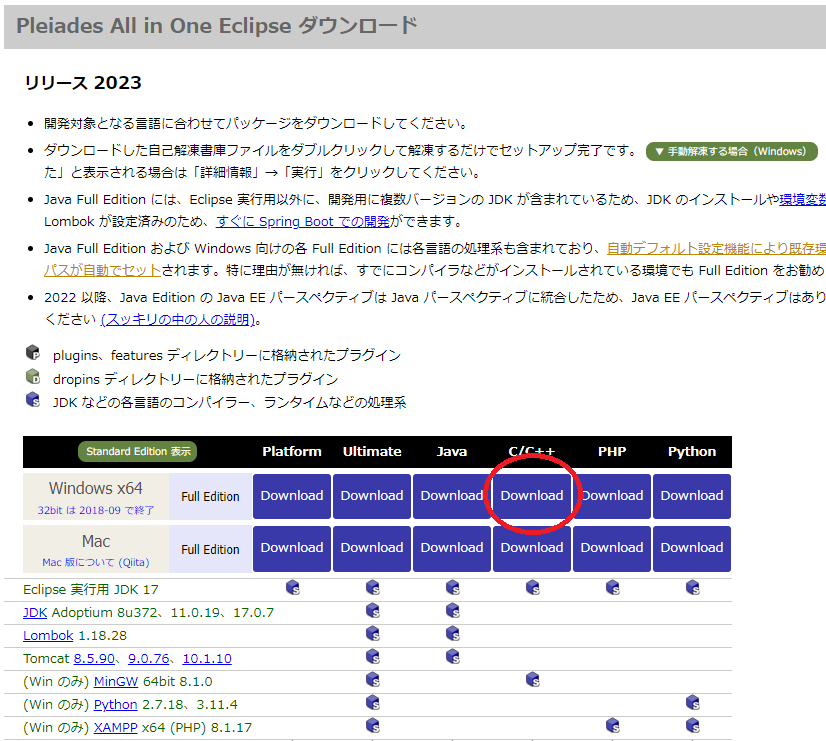Open Mac 版について (Qiita) link
826x741 pixels.
[x=96, y=562]
